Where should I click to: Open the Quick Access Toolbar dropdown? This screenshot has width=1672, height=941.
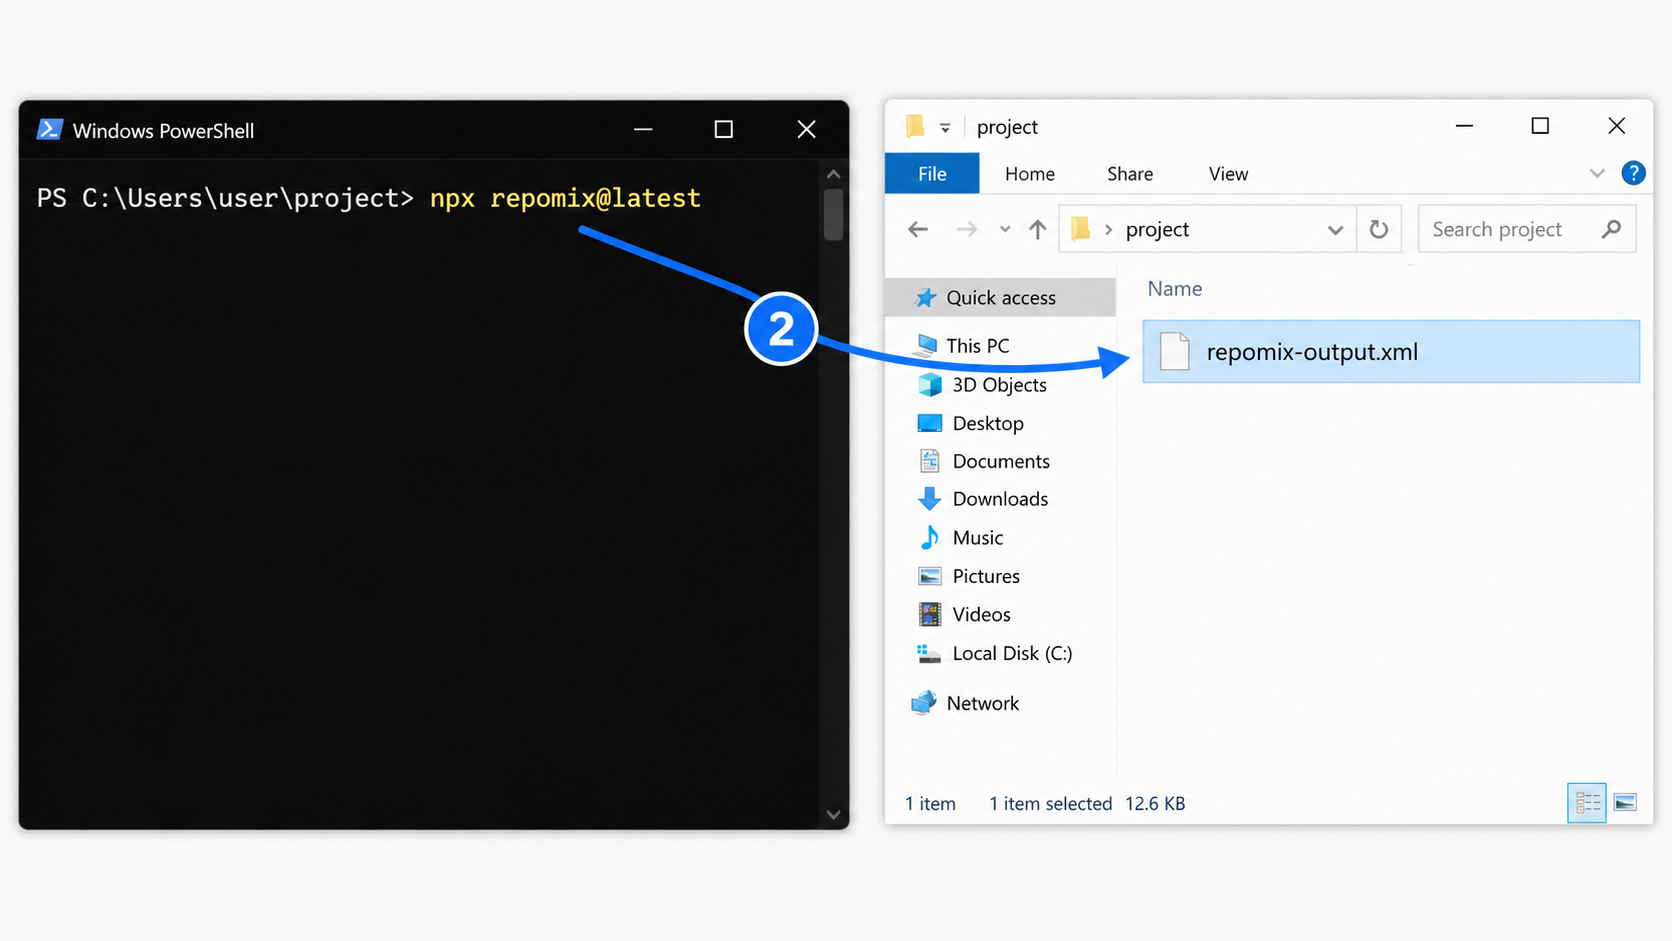point(945,128)
